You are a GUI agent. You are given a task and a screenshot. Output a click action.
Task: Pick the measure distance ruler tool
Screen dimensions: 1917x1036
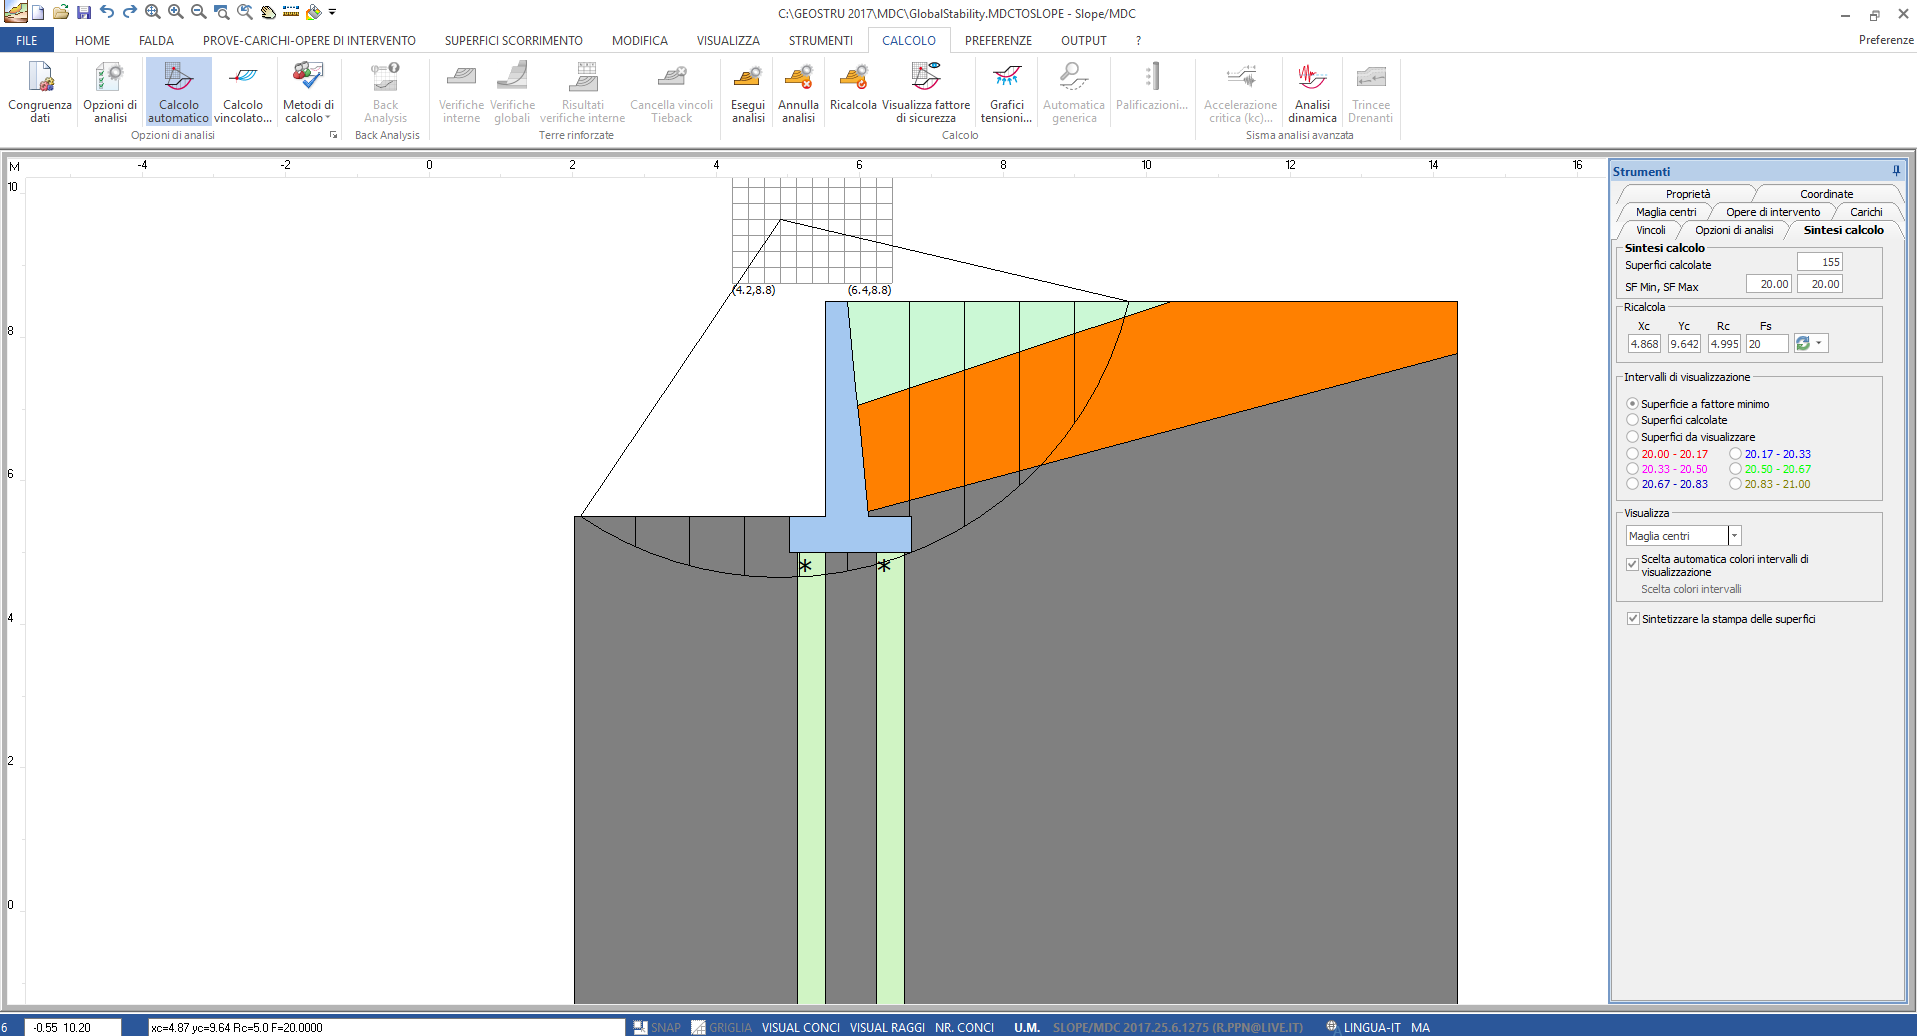[291, 12]
